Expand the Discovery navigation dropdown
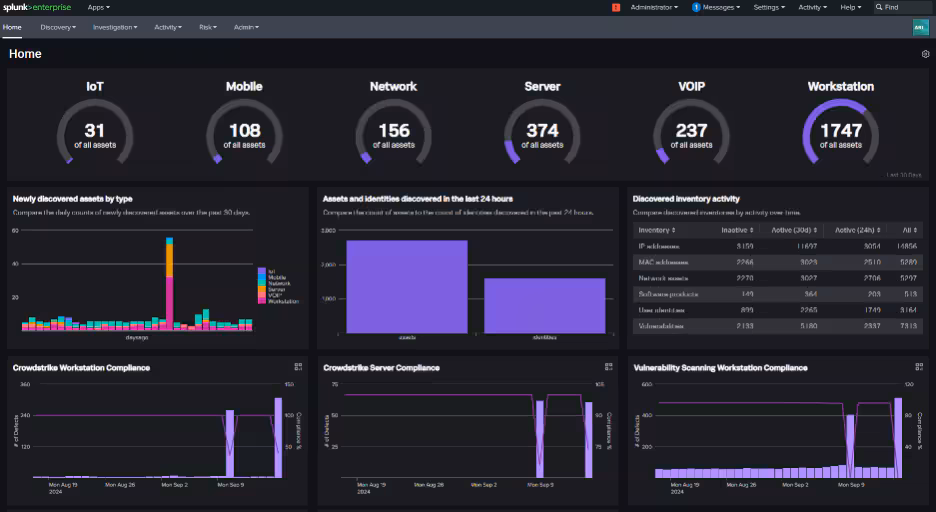 click(58, 27)
